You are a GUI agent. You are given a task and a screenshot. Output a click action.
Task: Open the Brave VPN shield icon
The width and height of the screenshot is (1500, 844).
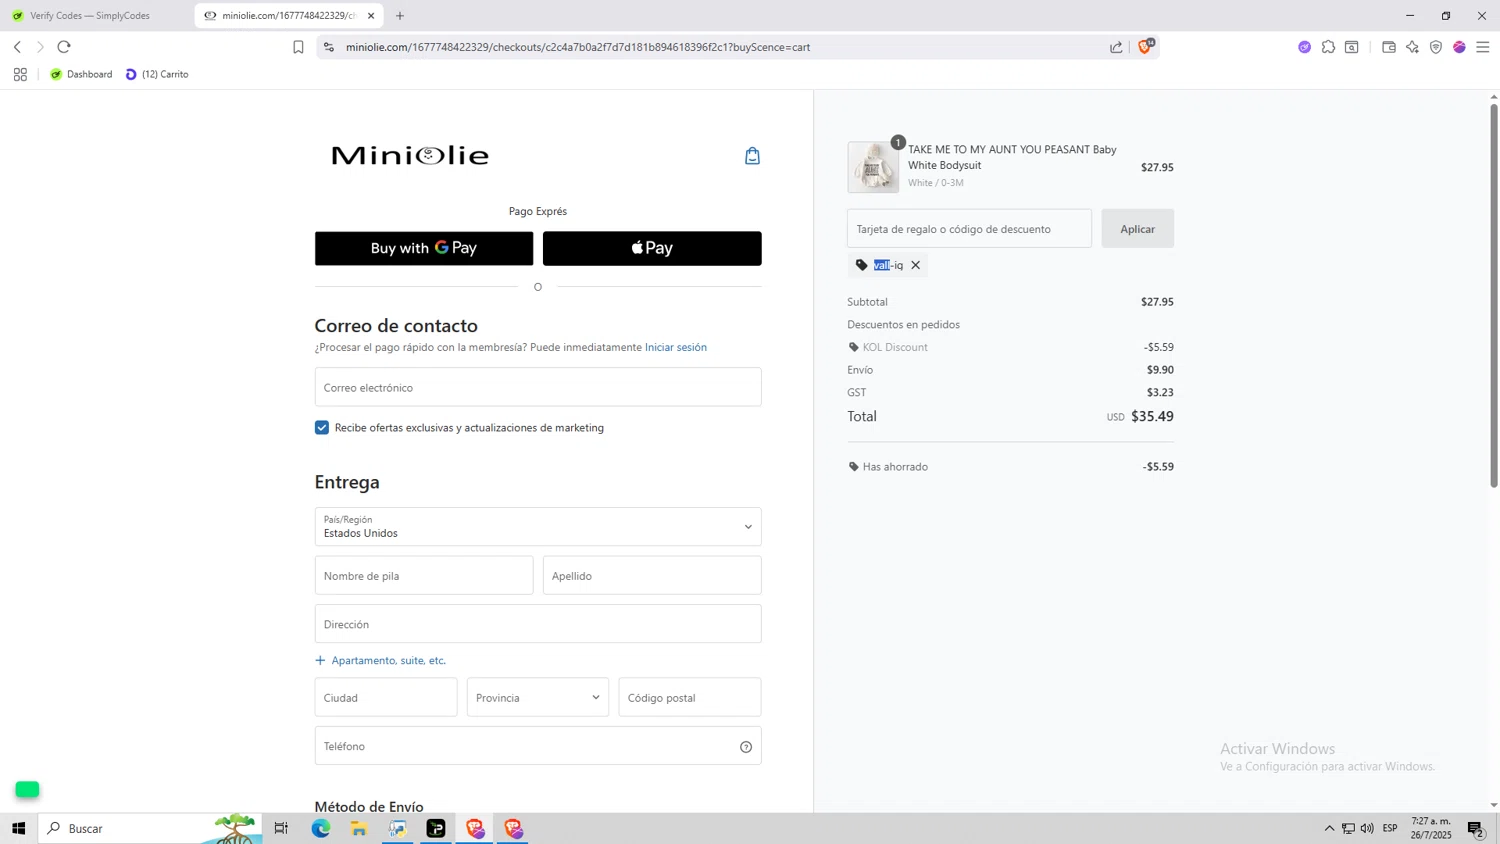1436,47
